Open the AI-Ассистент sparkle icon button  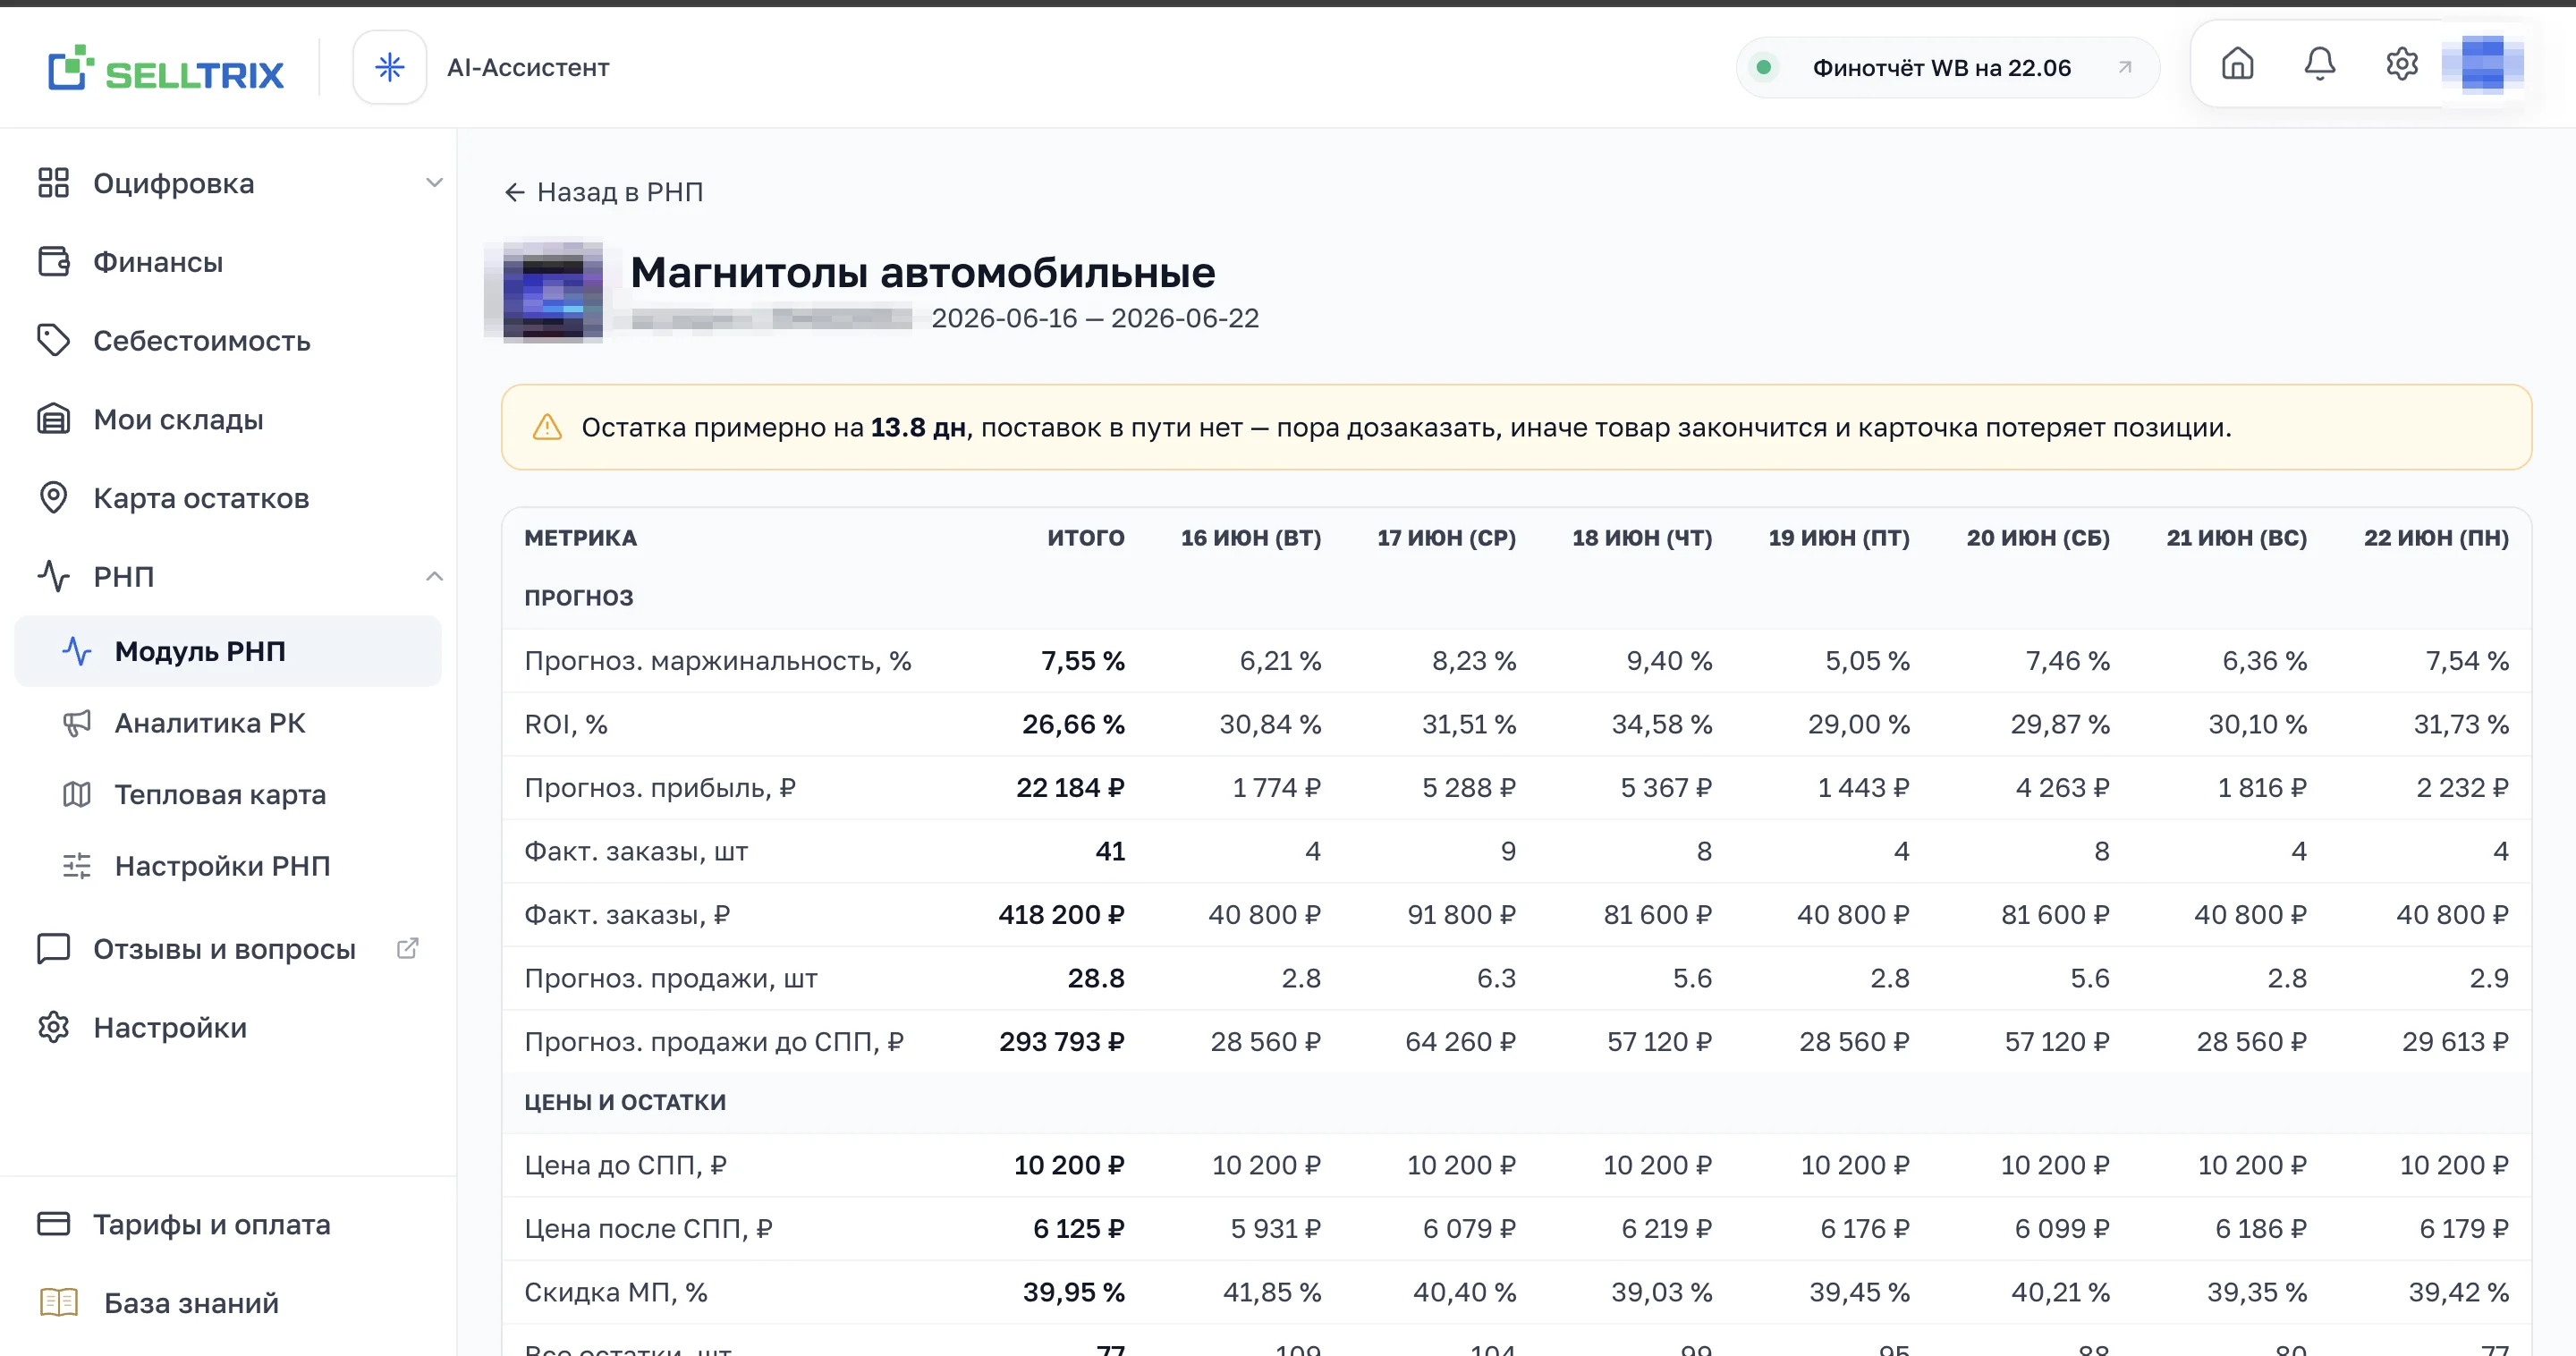389,68
